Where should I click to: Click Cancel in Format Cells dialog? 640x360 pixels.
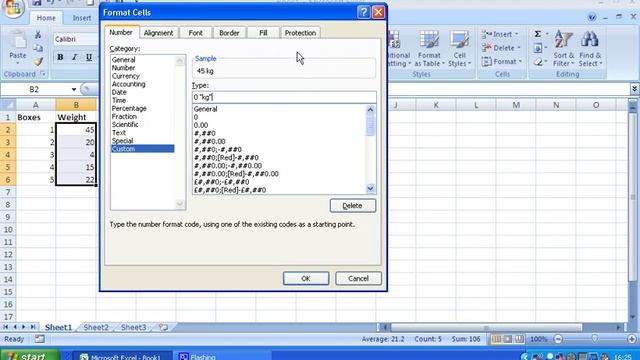pos(358,278)
